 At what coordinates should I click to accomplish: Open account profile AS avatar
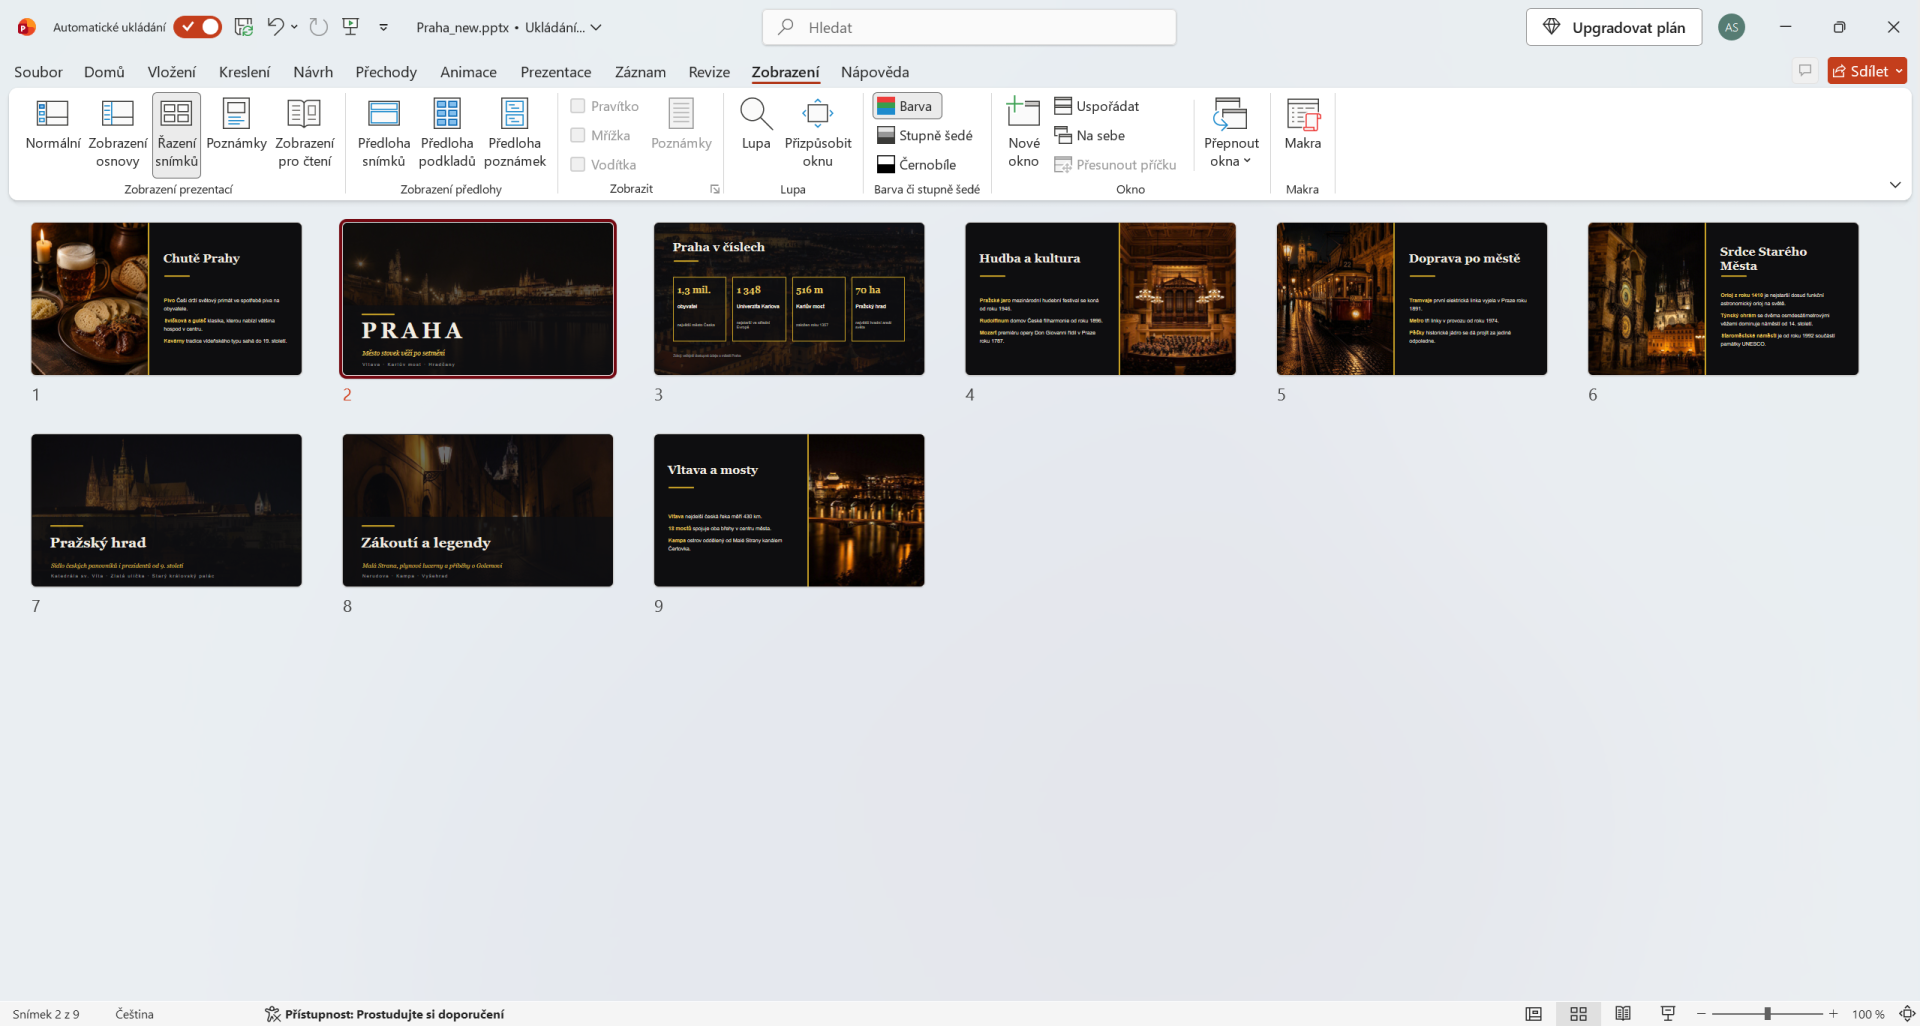1732,27
